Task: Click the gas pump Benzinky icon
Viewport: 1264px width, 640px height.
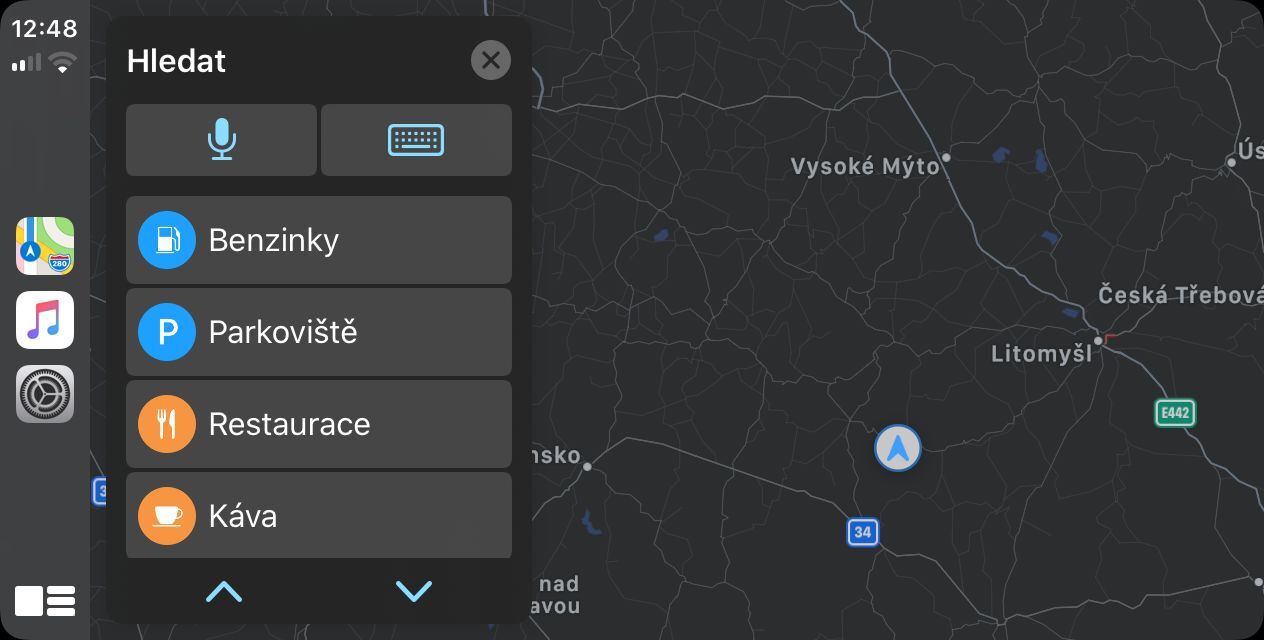Action: click(x=167, y=240)
